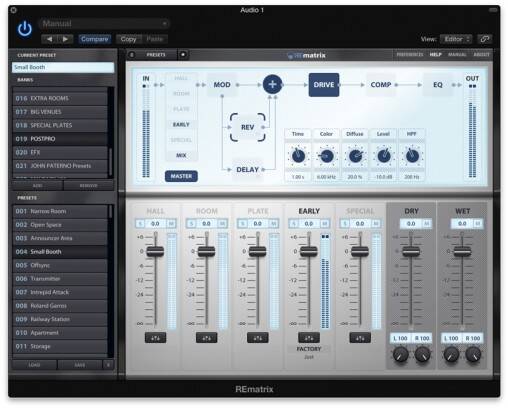Select bank 019 POSTPRO

60,139
